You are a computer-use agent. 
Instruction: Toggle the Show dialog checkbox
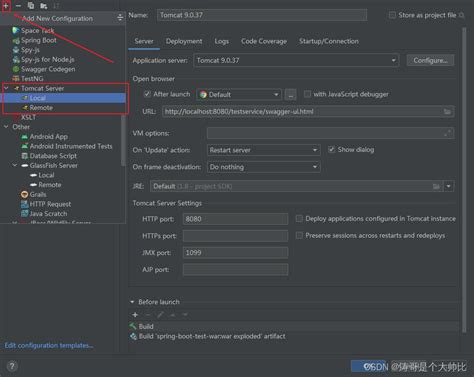pyautogui.click(x=331, y=149)
